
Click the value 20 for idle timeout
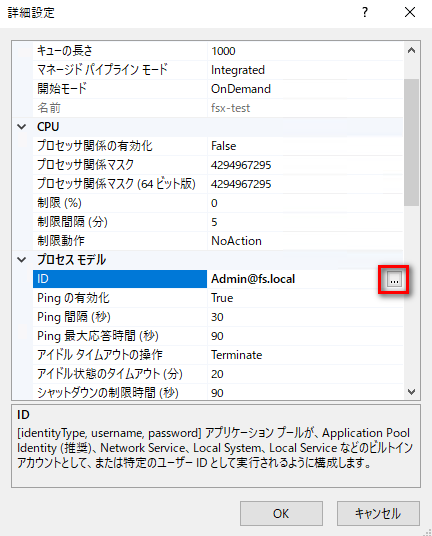[x=217, y=374]
